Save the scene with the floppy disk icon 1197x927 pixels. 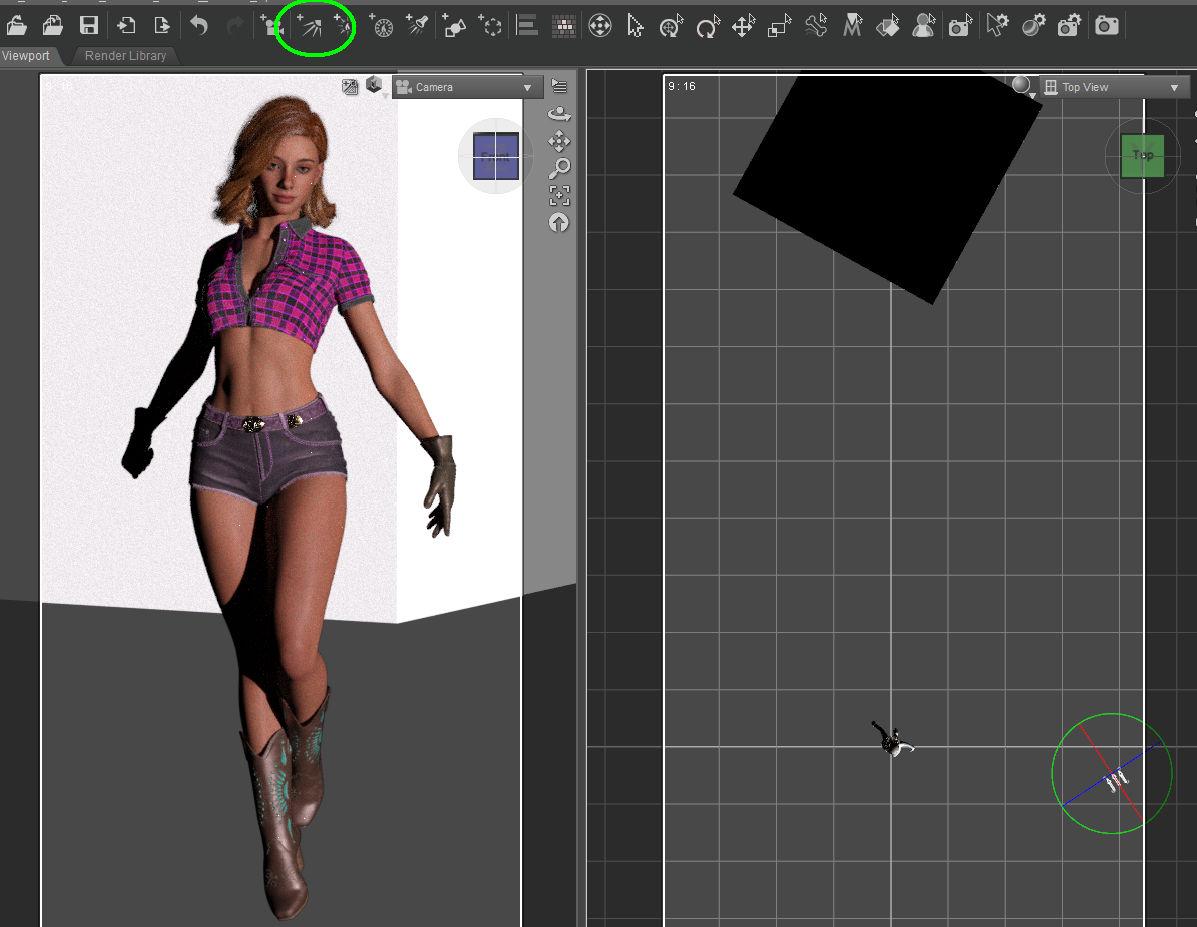click(89, 26)
